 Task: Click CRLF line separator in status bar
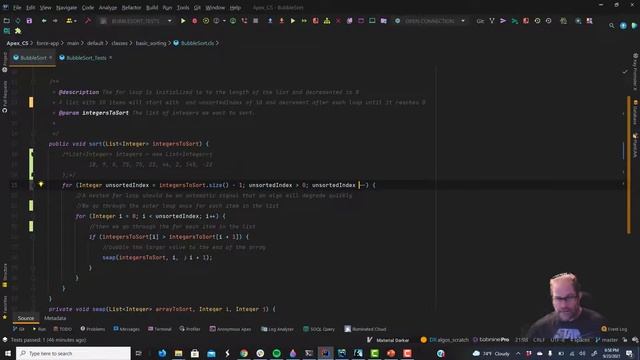coord(539,340)
